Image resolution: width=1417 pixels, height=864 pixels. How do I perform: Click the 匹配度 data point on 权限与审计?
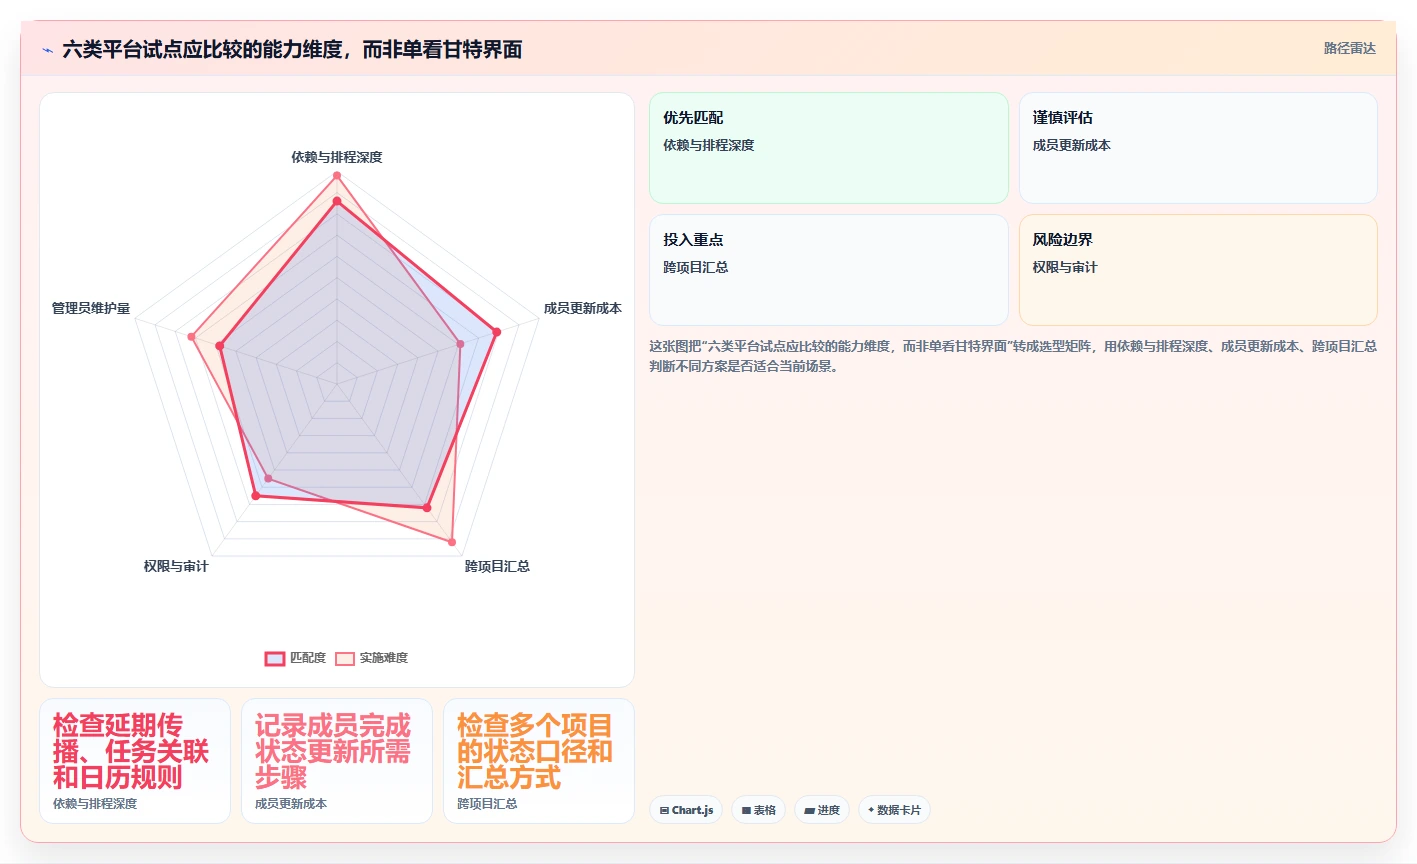point(255,496)
